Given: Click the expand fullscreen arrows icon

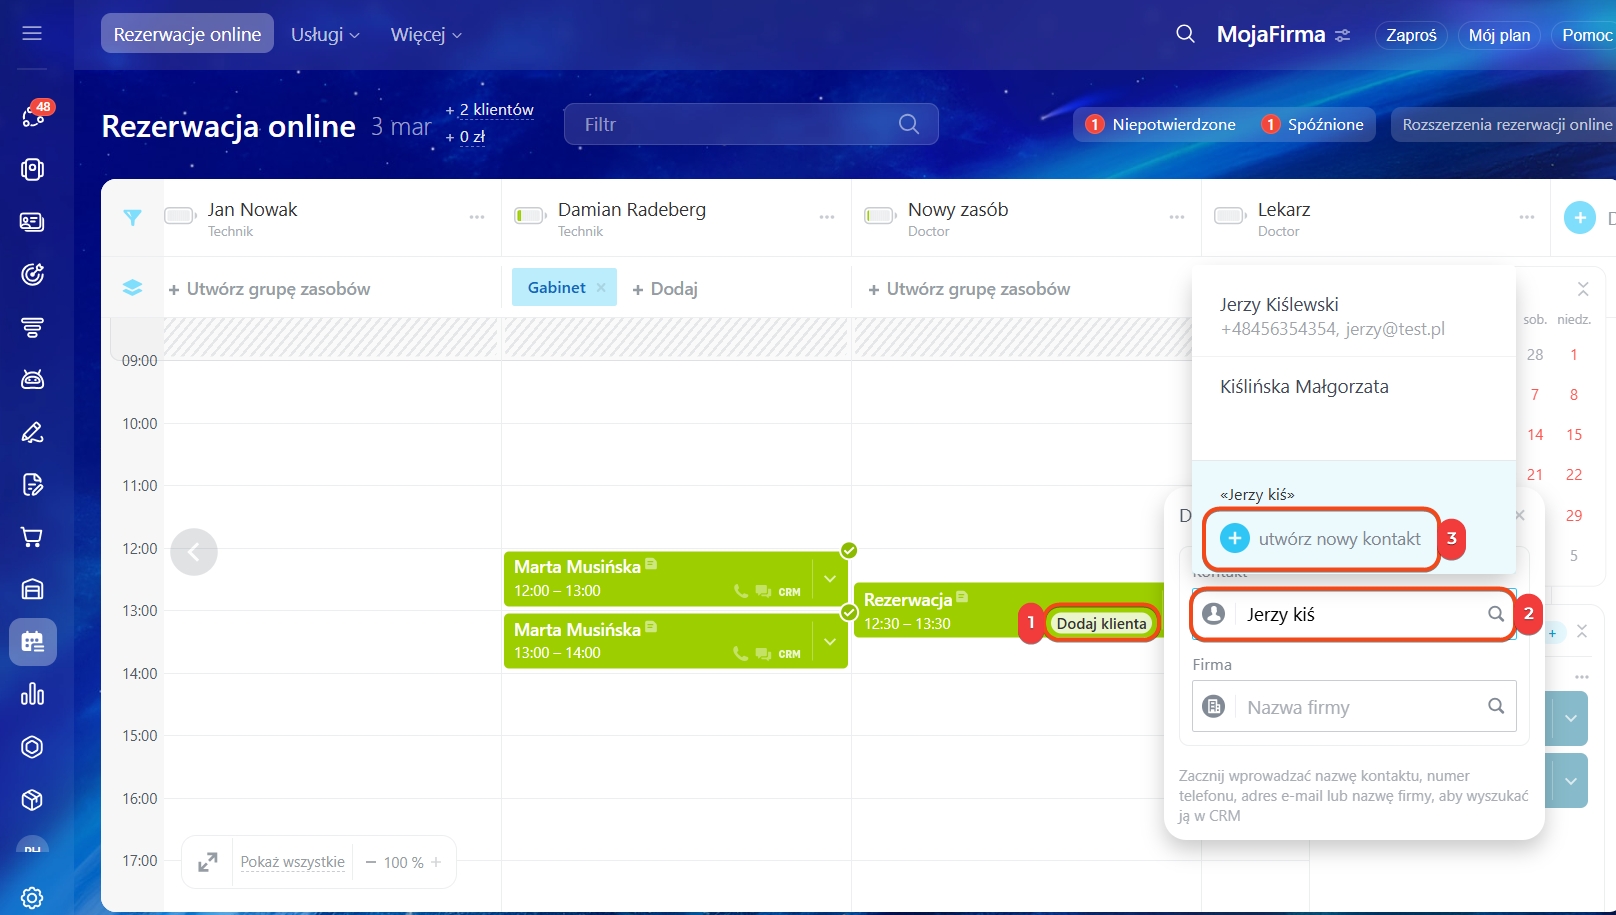Looking at the screenshot, I should tap(208, 862).
